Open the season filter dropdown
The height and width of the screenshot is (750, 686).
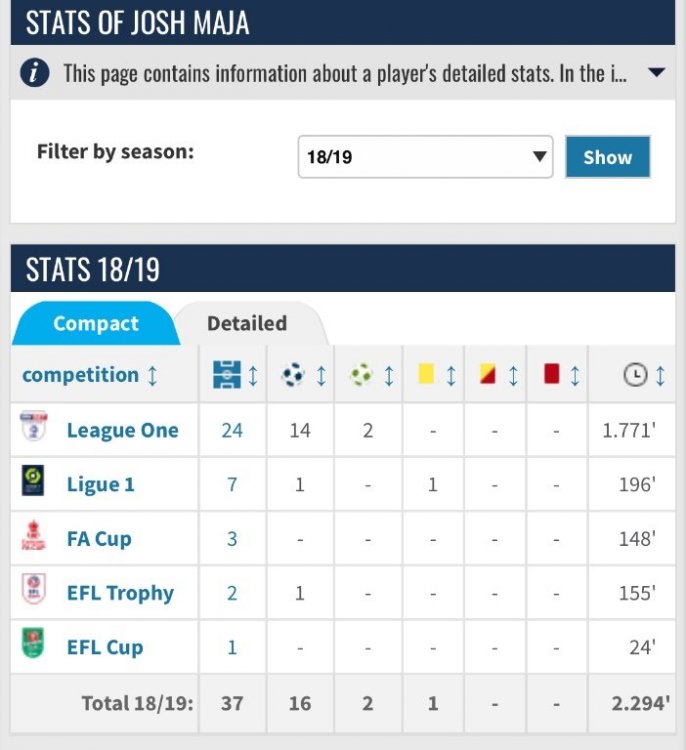pos(425,157)
